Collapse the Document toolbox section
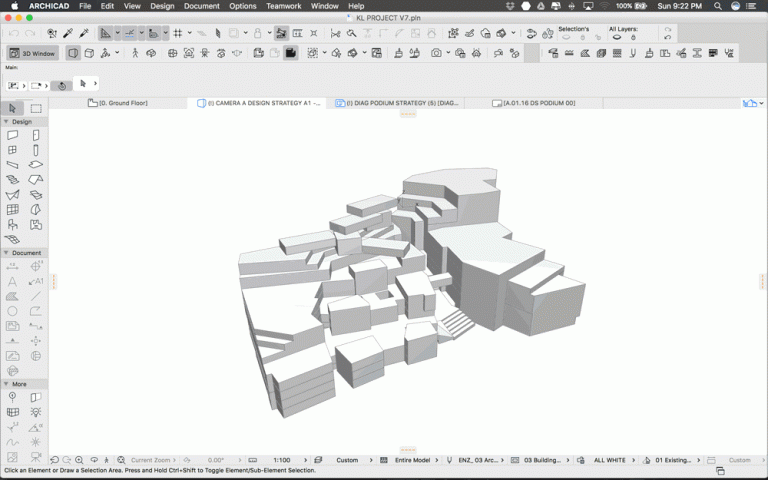The height and width of the screenshot is (480, 768). (6, 253)
